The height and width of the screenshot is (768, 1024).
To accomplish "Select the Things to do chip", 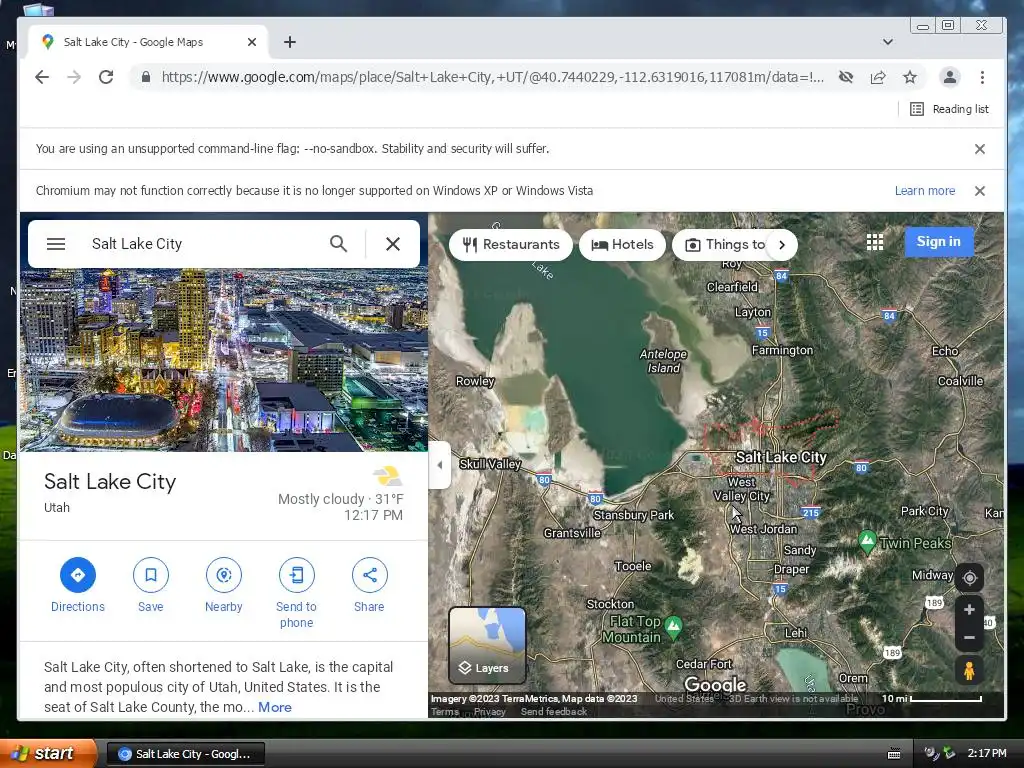I will click(x=725, y=245).
